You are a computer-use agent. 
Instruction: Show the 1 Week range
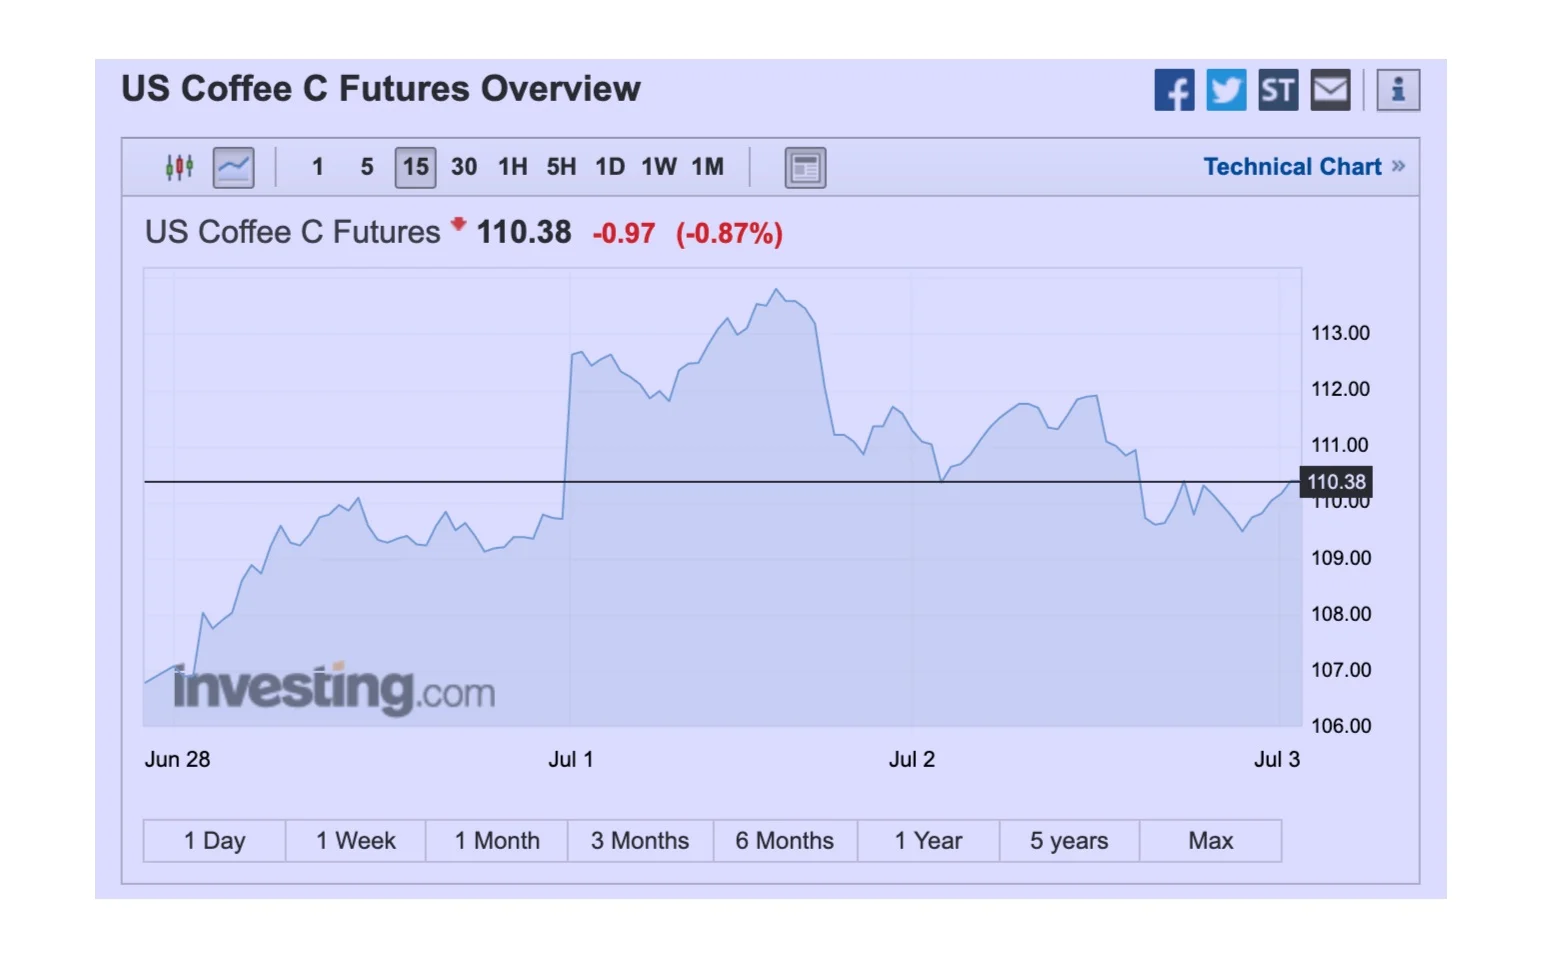point(356,841)
